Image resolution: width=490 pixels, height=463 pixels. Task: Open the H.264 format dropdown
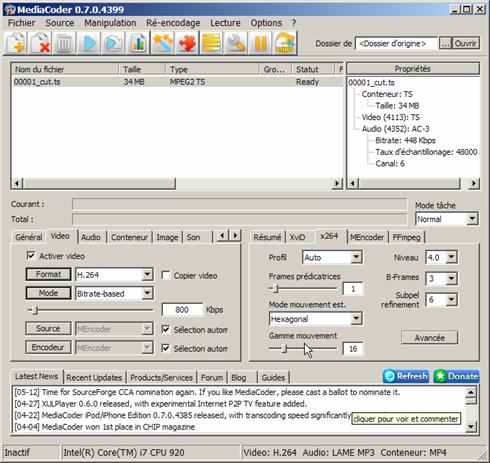pos(147,275)
